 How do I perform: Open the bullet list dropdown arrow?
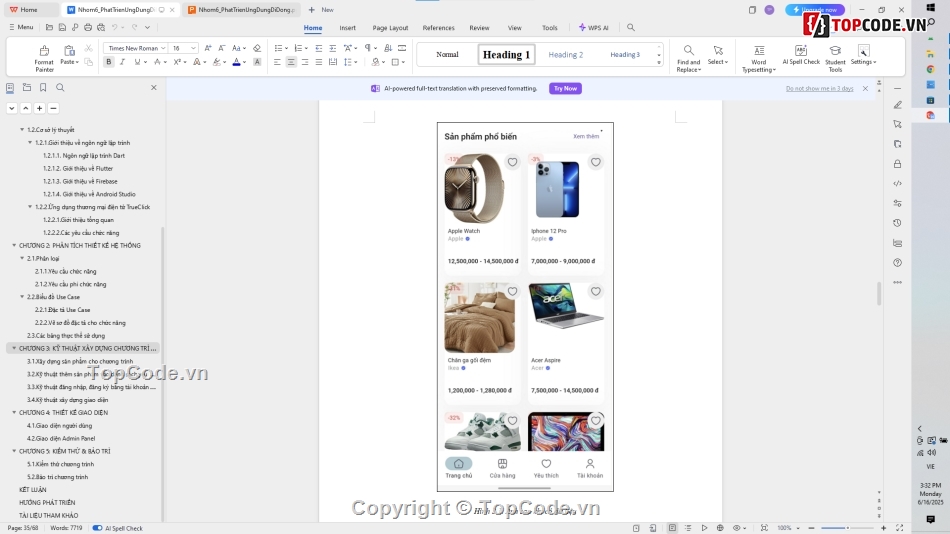[287, 48]
